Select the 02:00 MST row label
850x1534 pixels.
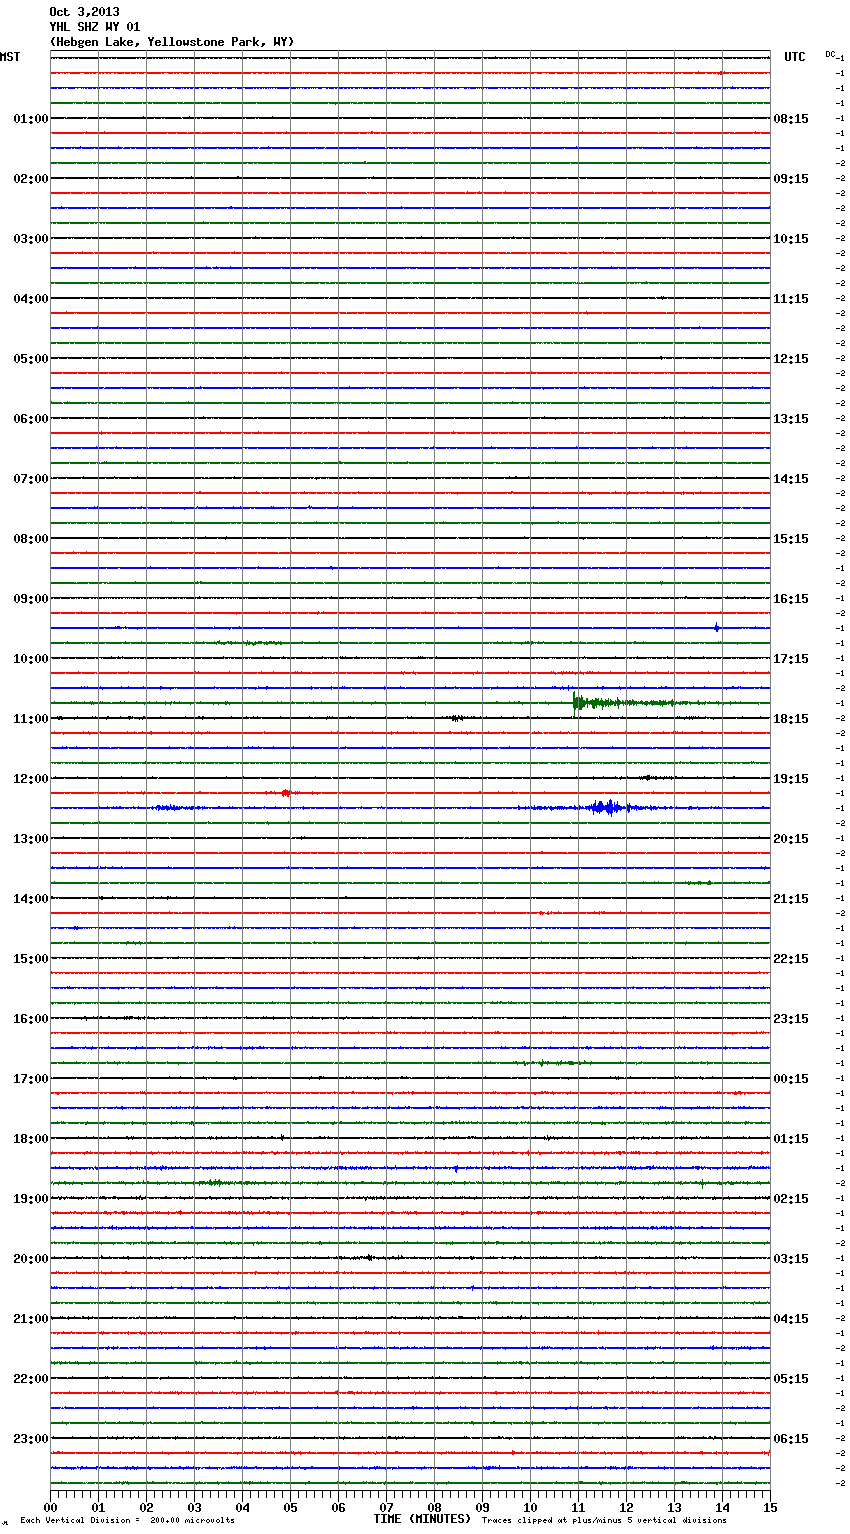31,179
